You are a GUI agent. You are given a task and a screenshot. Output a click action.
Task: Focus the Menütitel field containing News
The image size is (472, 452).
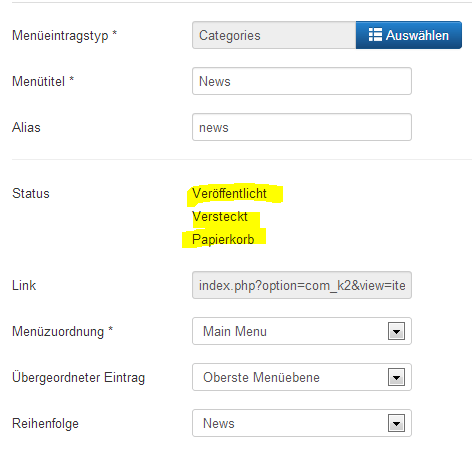point(302,81)
